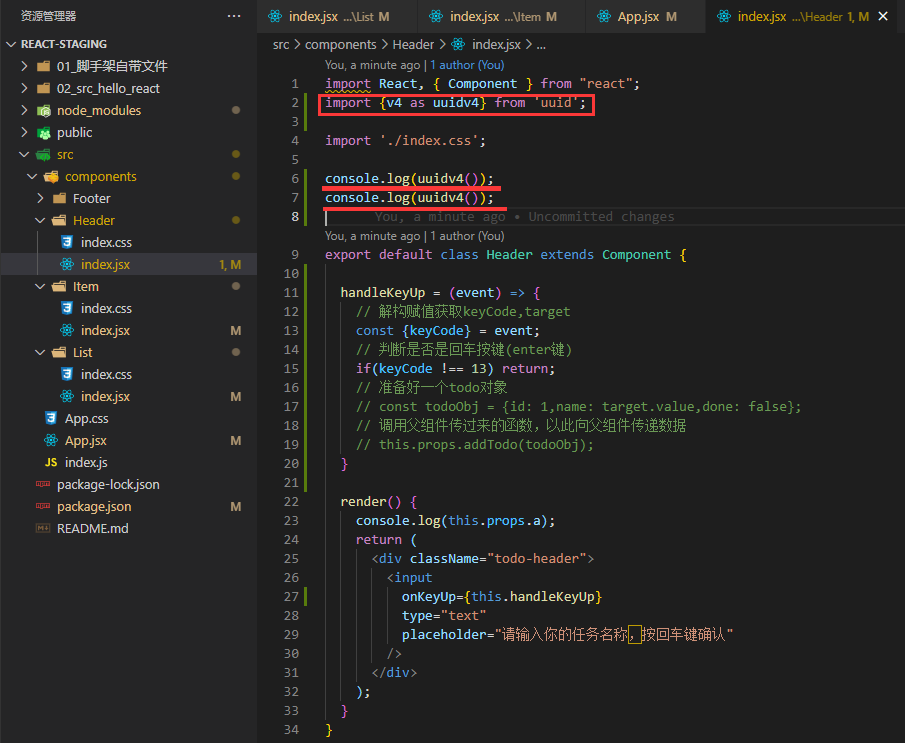
Task: Switch to the index.jsx ...\List tab
Action: (338, 17)
